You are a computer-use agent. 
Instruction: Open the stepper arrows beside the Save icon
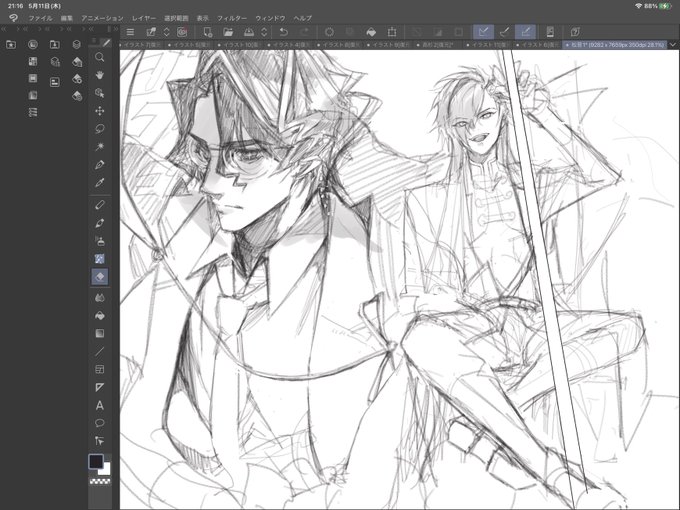pos(264,32)
